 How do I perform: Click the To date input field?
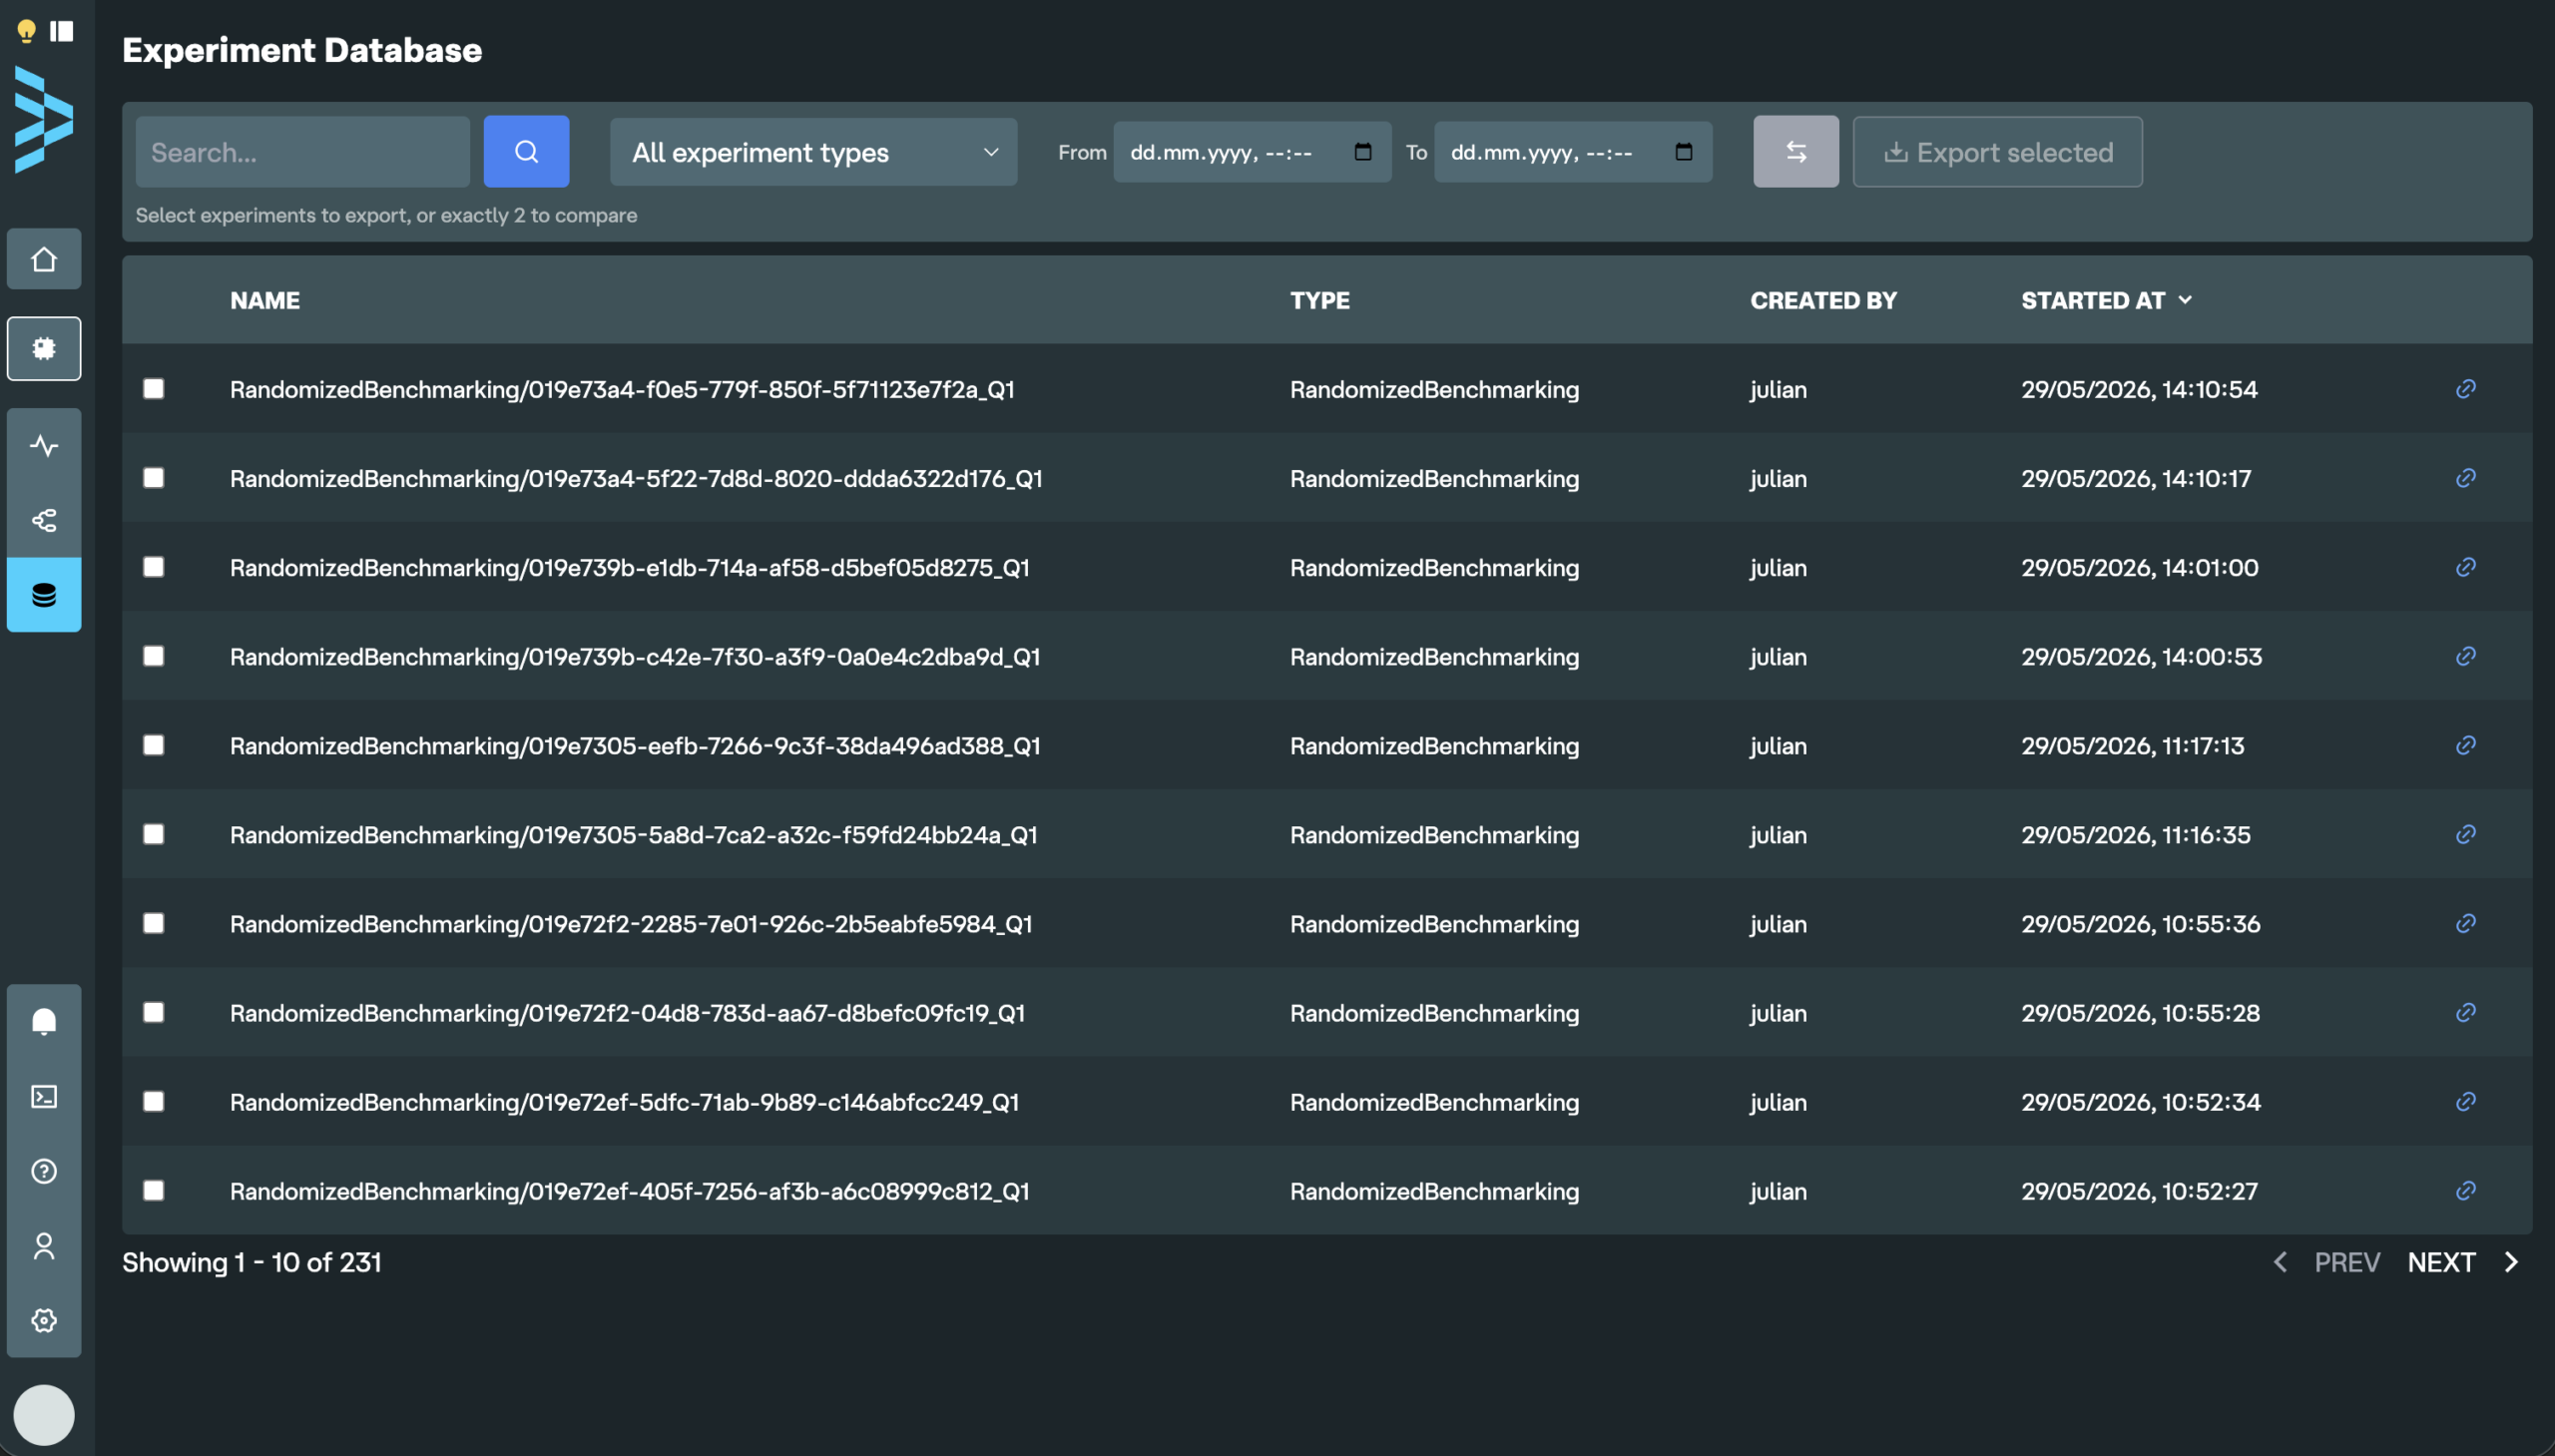(1573, 152)
